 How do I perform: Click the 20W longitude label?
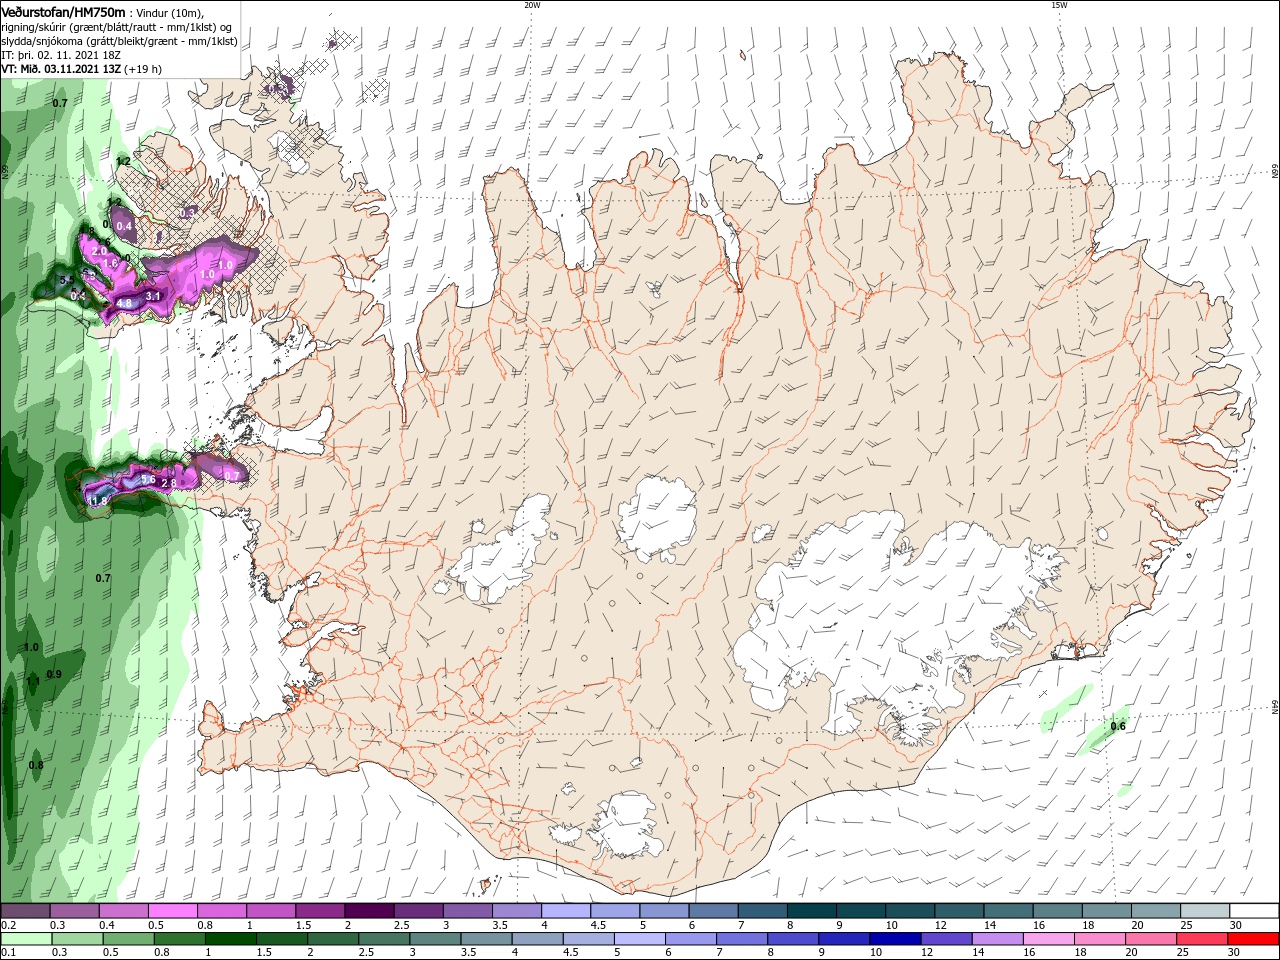tap(532, 5)
